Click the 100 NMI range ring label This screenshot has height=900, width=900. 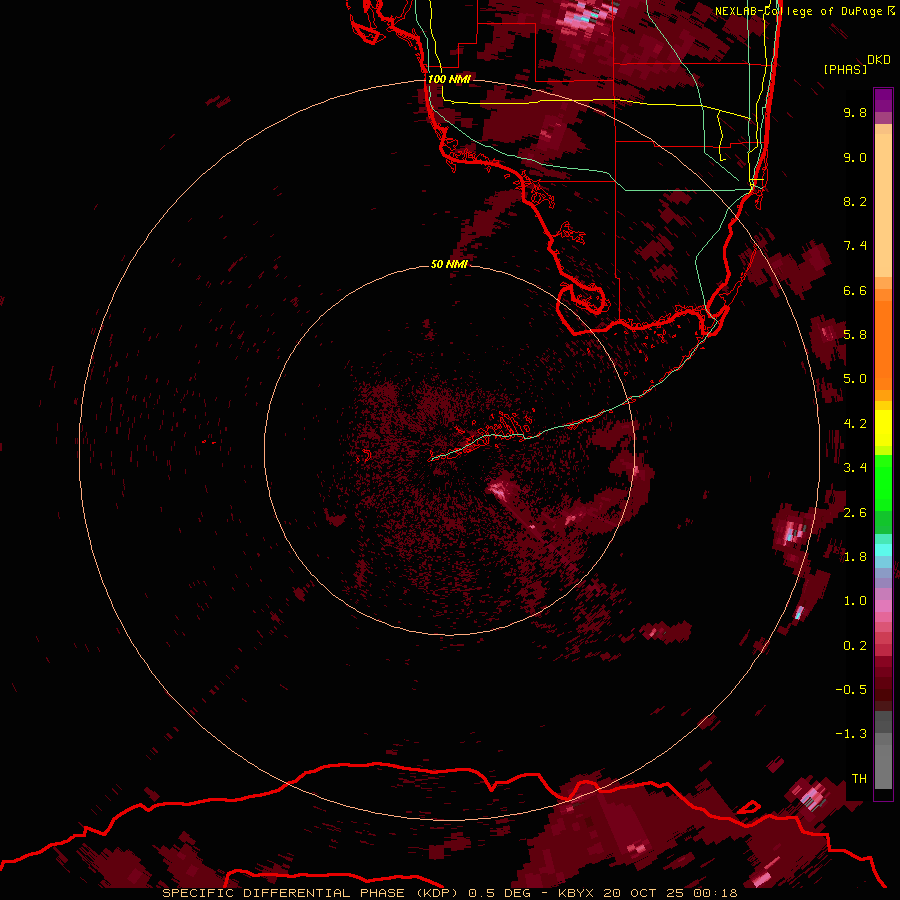(449, 79)
